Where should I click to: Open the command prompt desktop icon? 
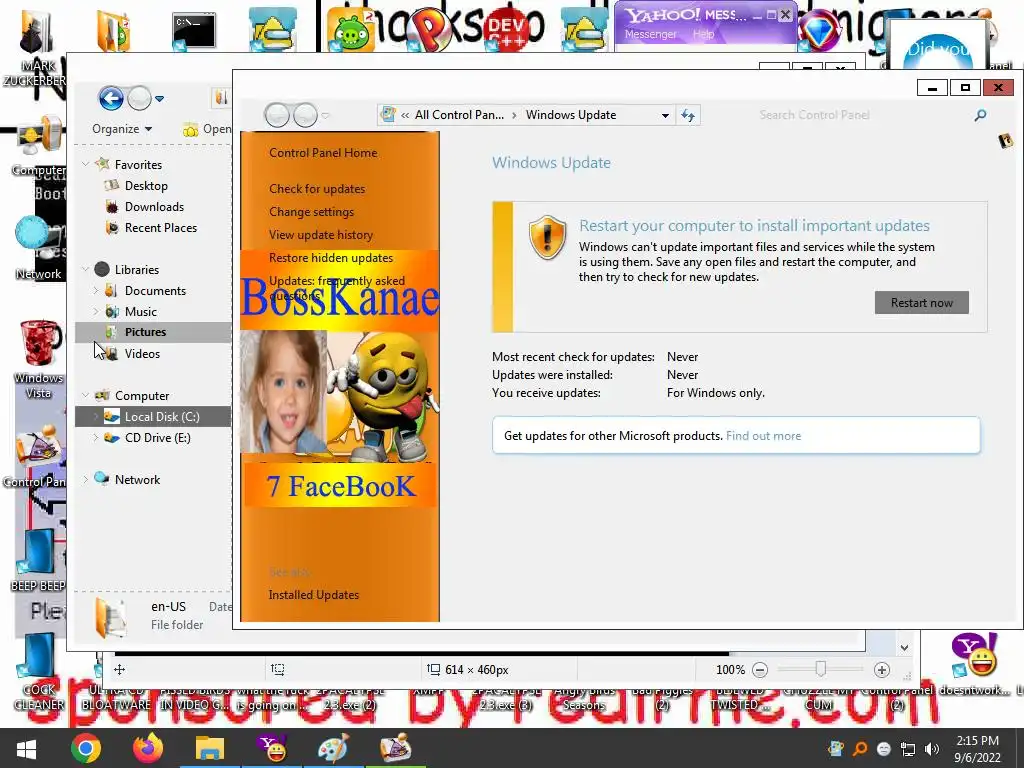click(193, 31)
